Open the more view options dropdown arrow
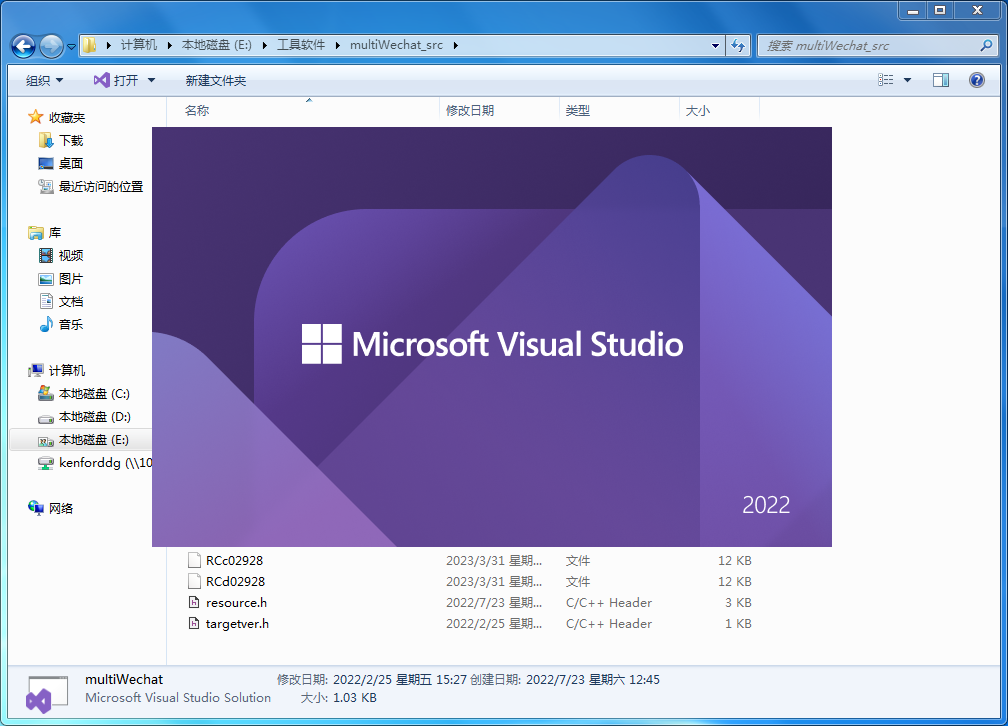 click(x=907, y=80)
